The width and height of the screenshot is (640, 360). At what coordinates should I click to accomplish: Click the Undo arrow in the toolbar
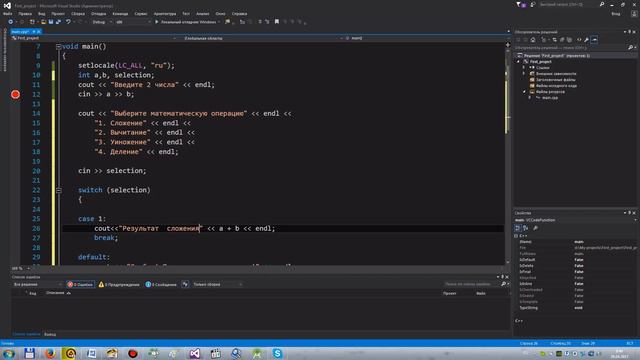pos(68,22)
